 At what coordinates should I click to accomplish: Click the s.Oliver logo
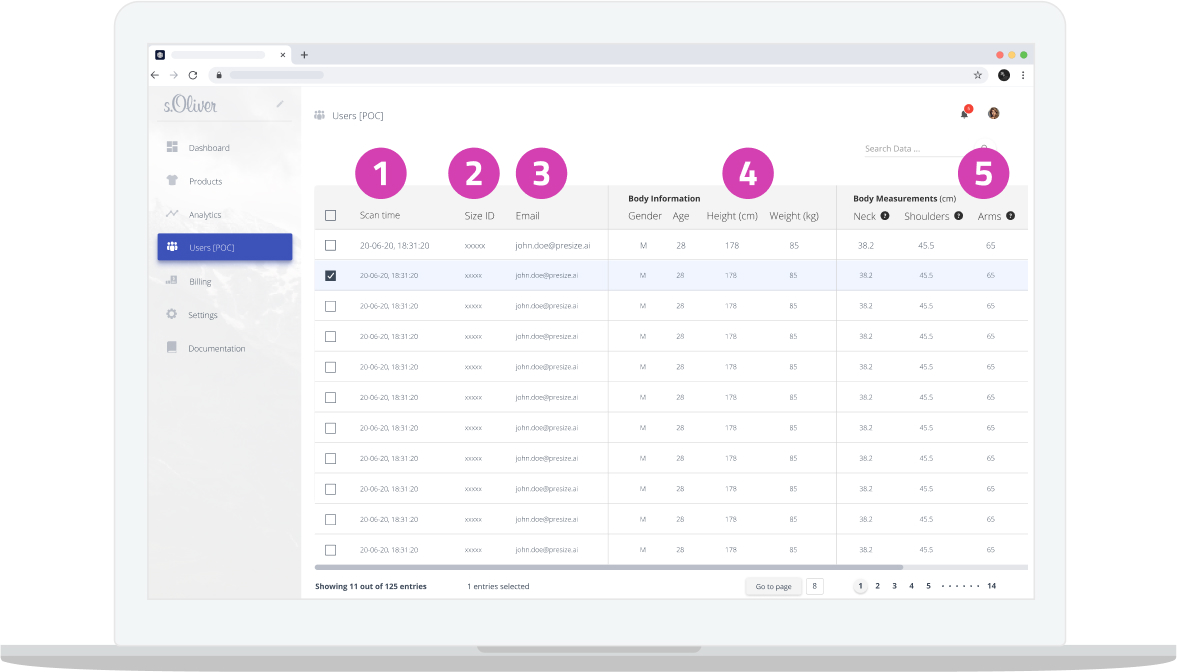[x=190, y=104]
